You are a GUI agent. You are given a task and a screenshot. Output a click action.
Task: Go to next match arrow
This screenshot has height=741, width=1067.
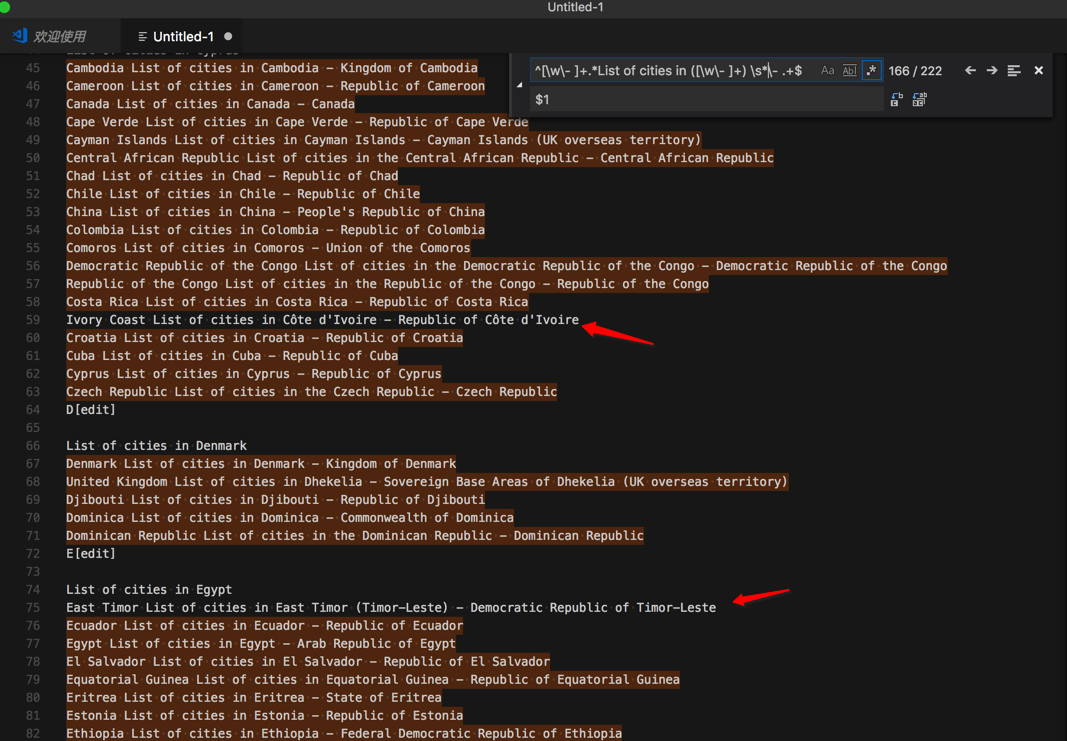[x=992, y=70]
